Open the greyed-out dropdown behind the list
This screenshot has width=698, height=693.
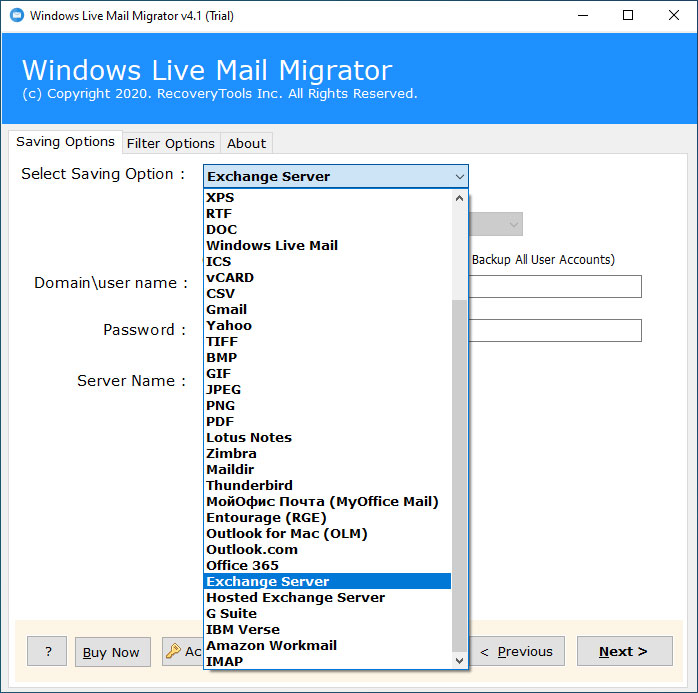coord(495,224)
